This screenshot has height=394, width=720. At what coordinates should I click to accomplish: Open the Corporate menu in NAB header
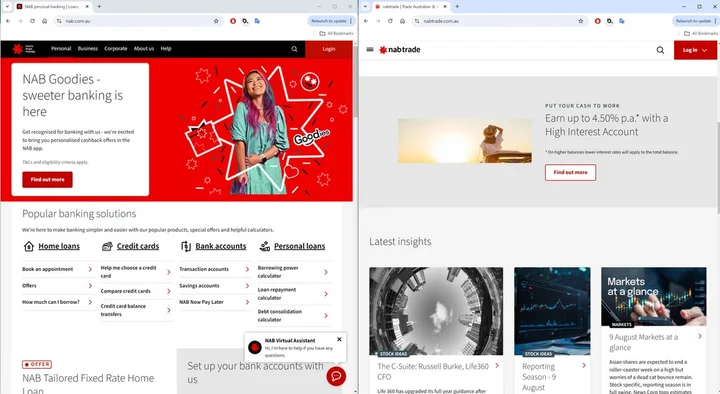click(x=116, y=49)
